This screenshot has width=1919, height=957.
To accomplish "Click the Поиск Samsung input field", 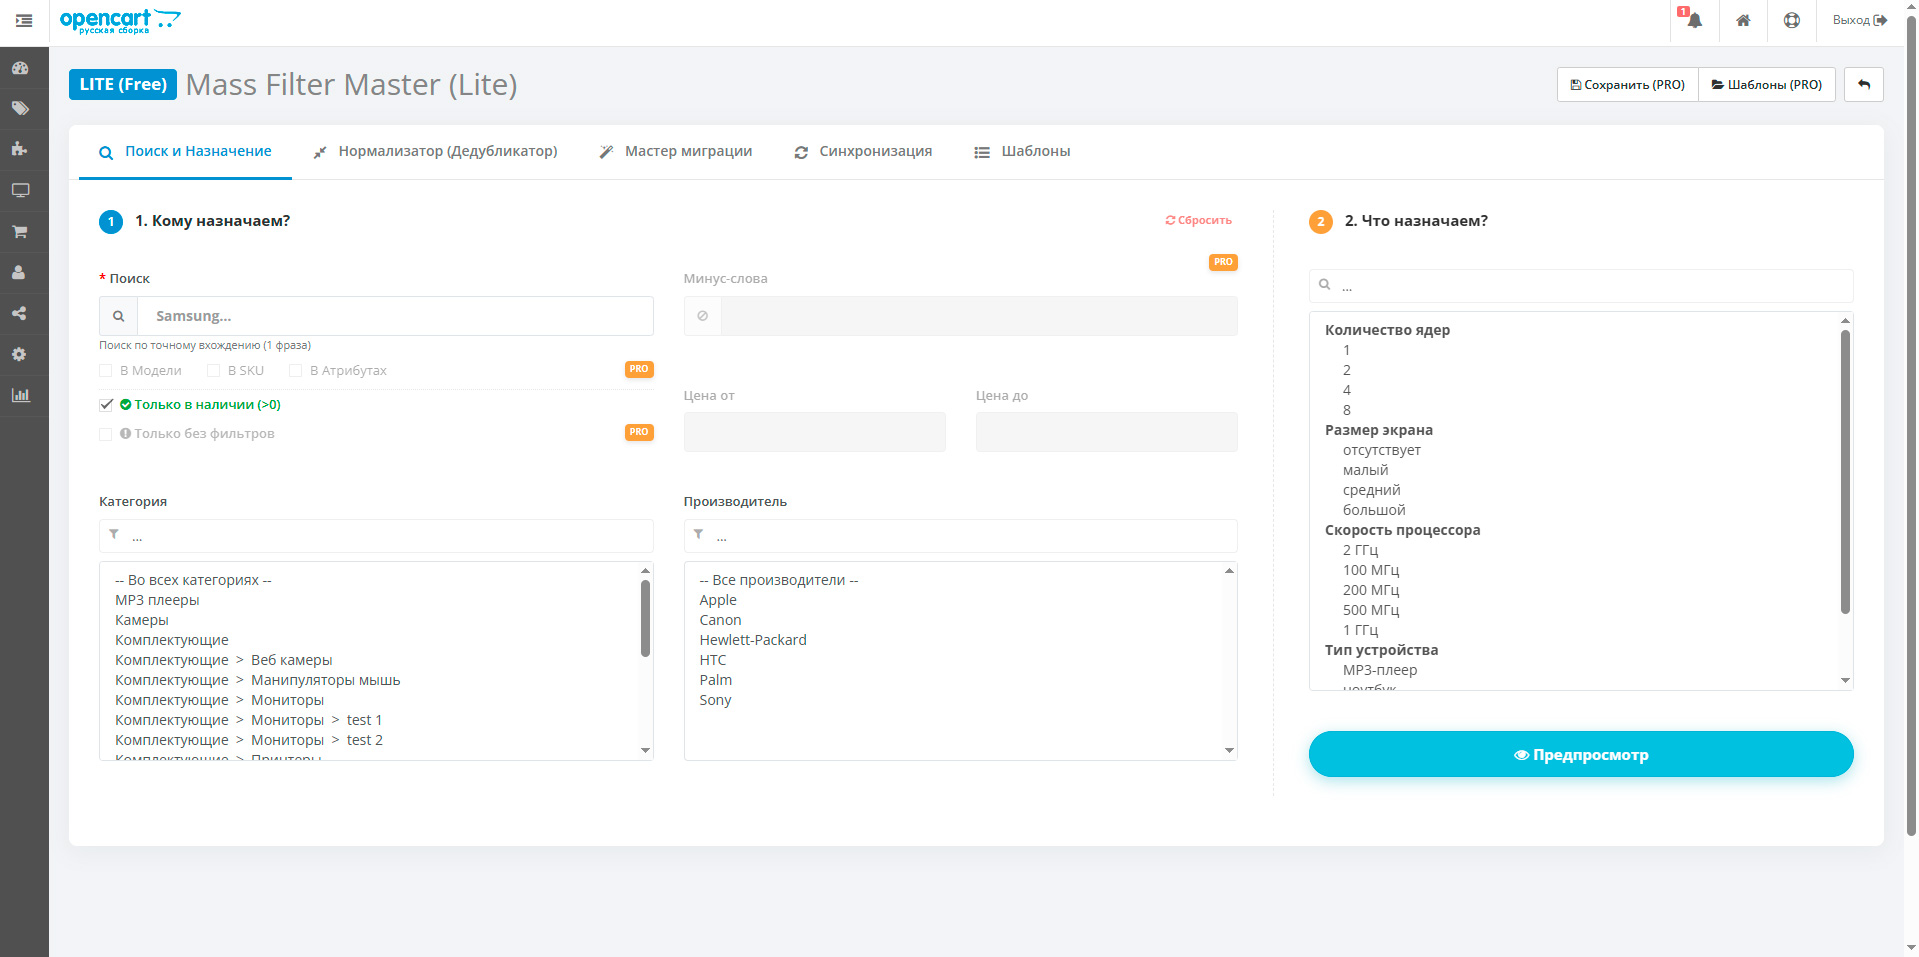I will point(395,316).
